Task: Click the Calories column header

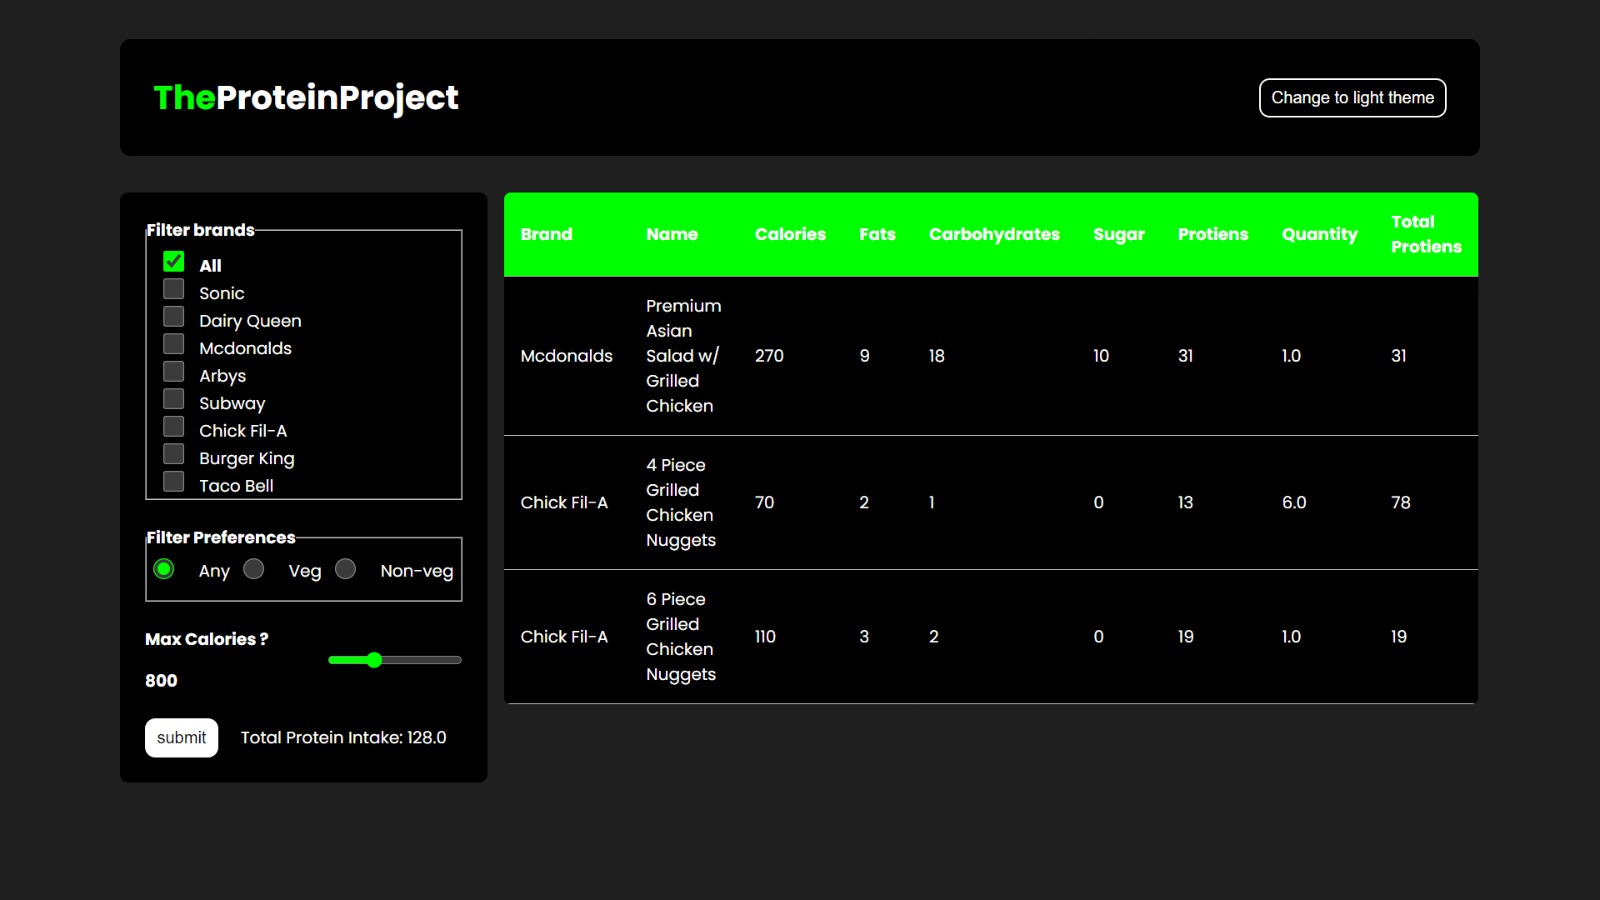Action: 790,234
